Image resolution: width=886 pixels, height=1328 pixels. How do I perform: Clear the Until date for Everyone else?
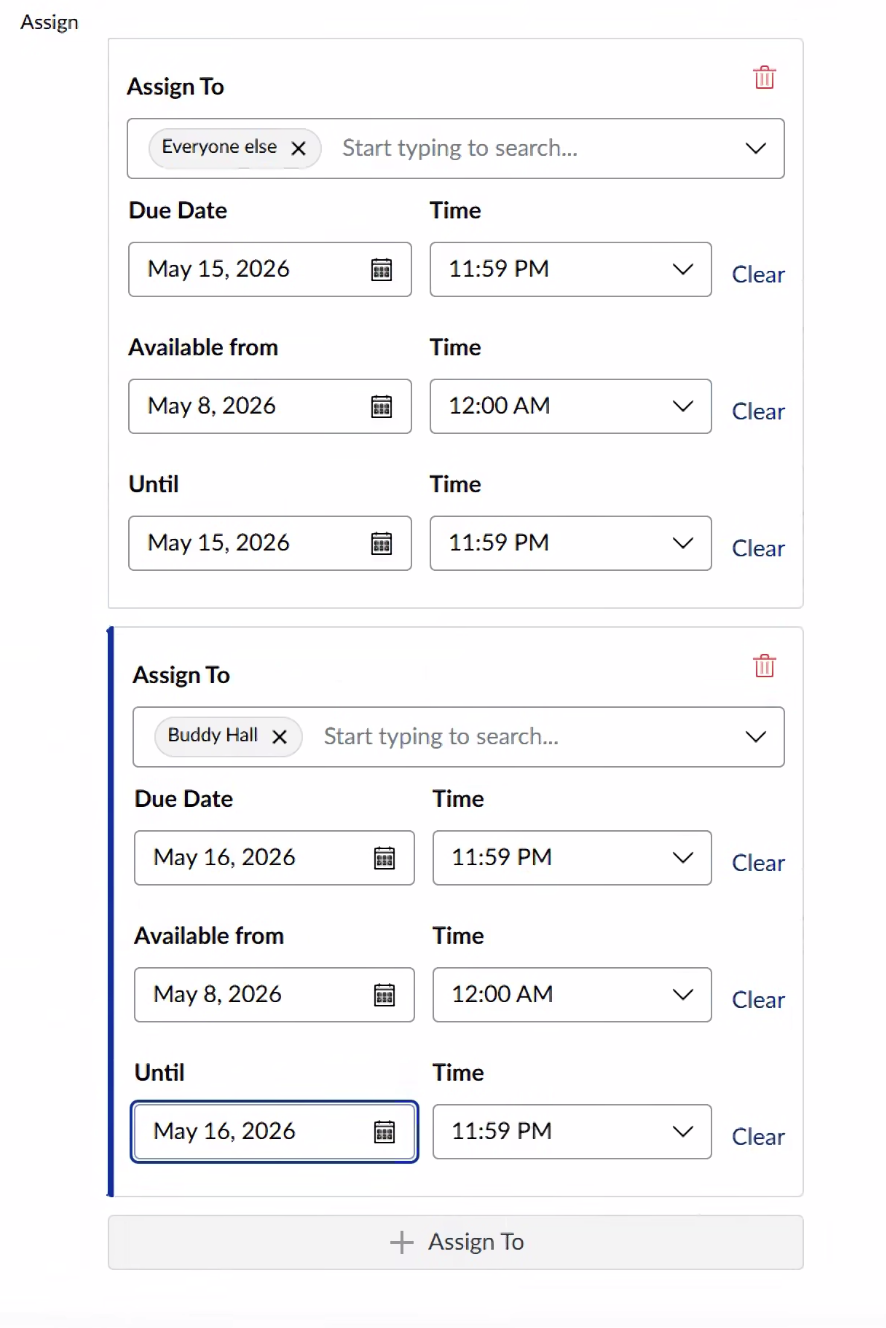point(758,548)
